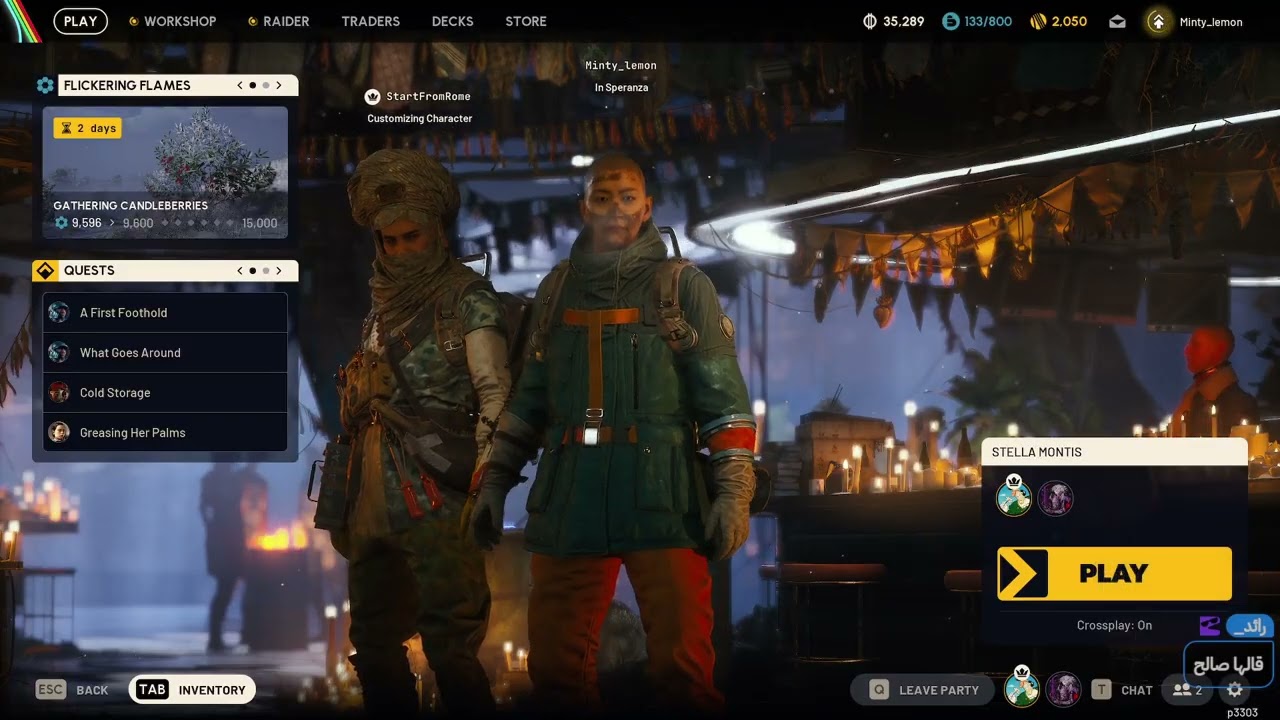Click the yellow PLAY button
This screenshot has width=1280, height=720.
1114,573
